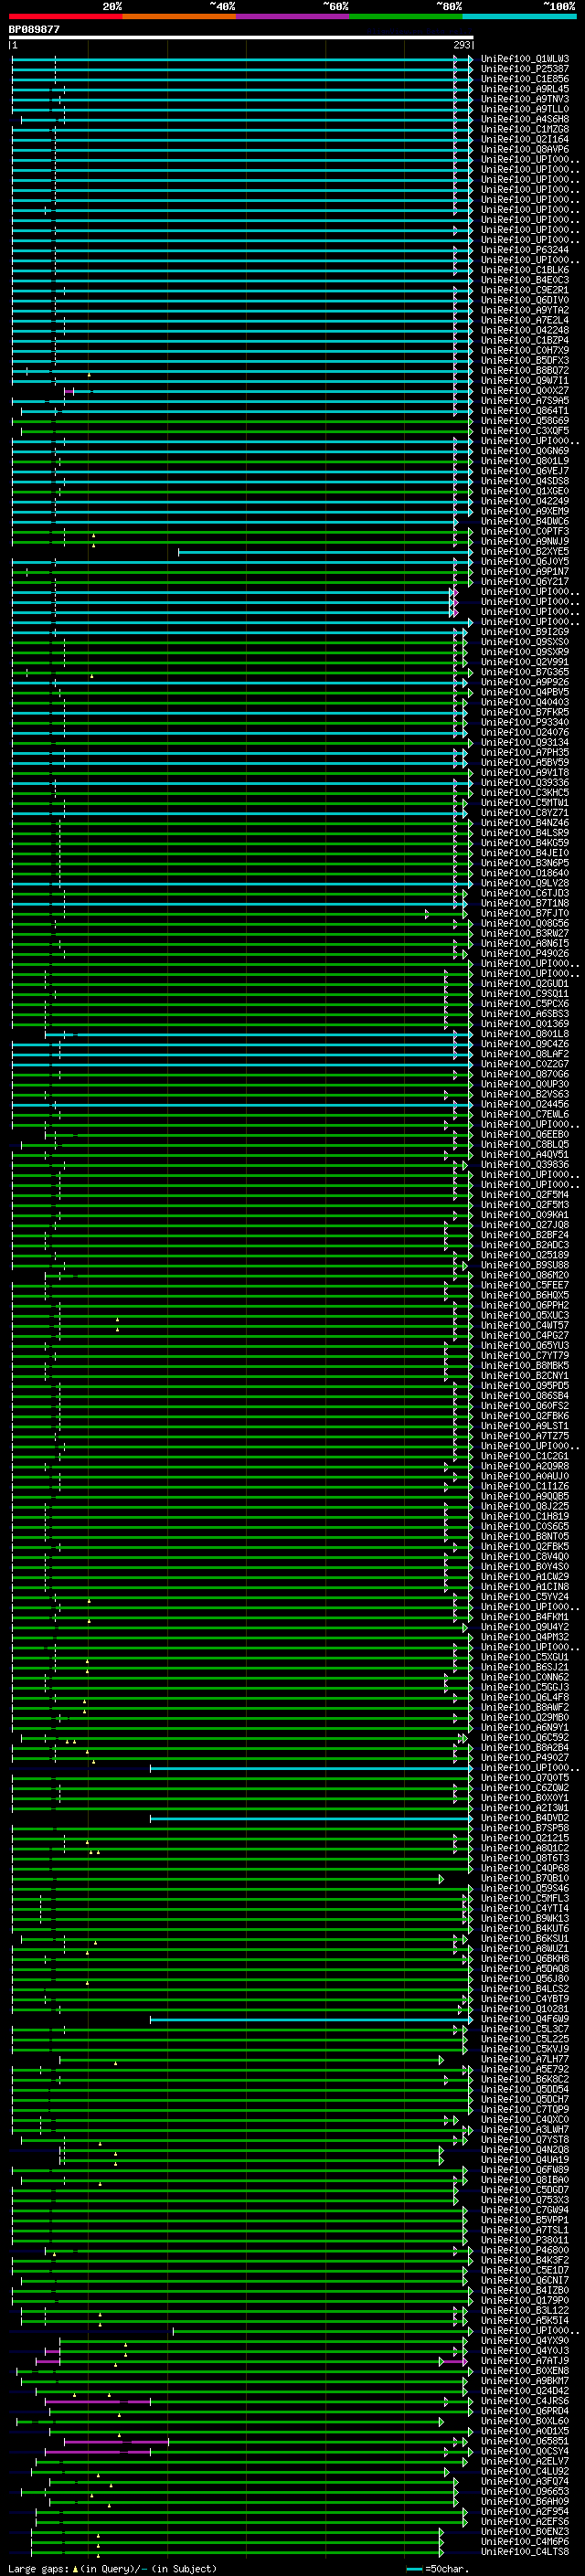Open hit UniRef100_B0ENZ3
Image resolution: width=585 pixels, height=2576 pixels.
(525, 2532)
